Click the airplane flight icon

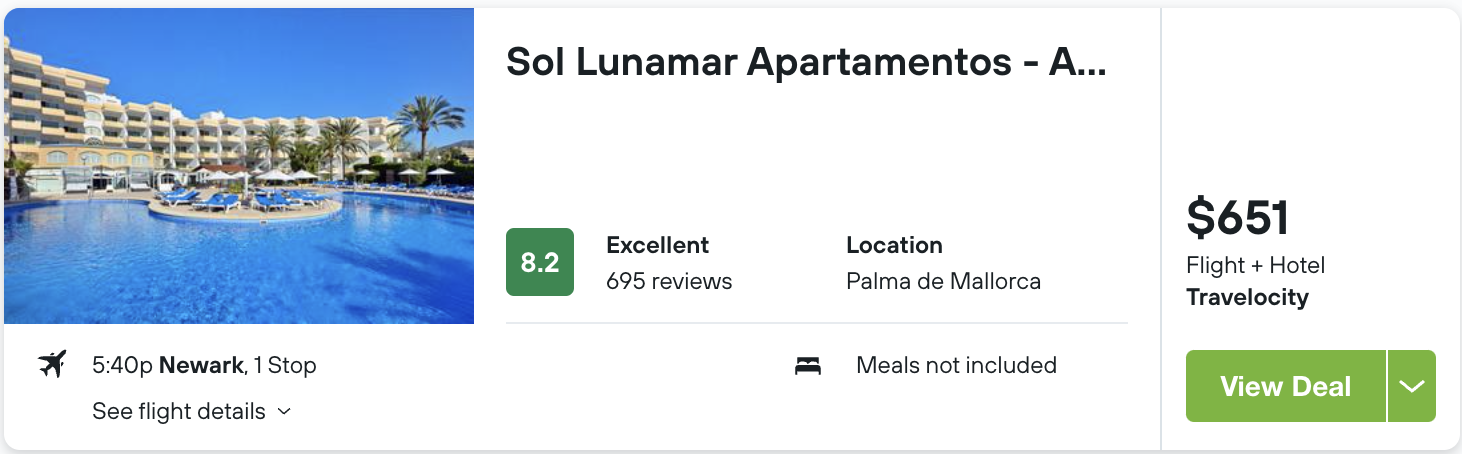click(51, 365)
